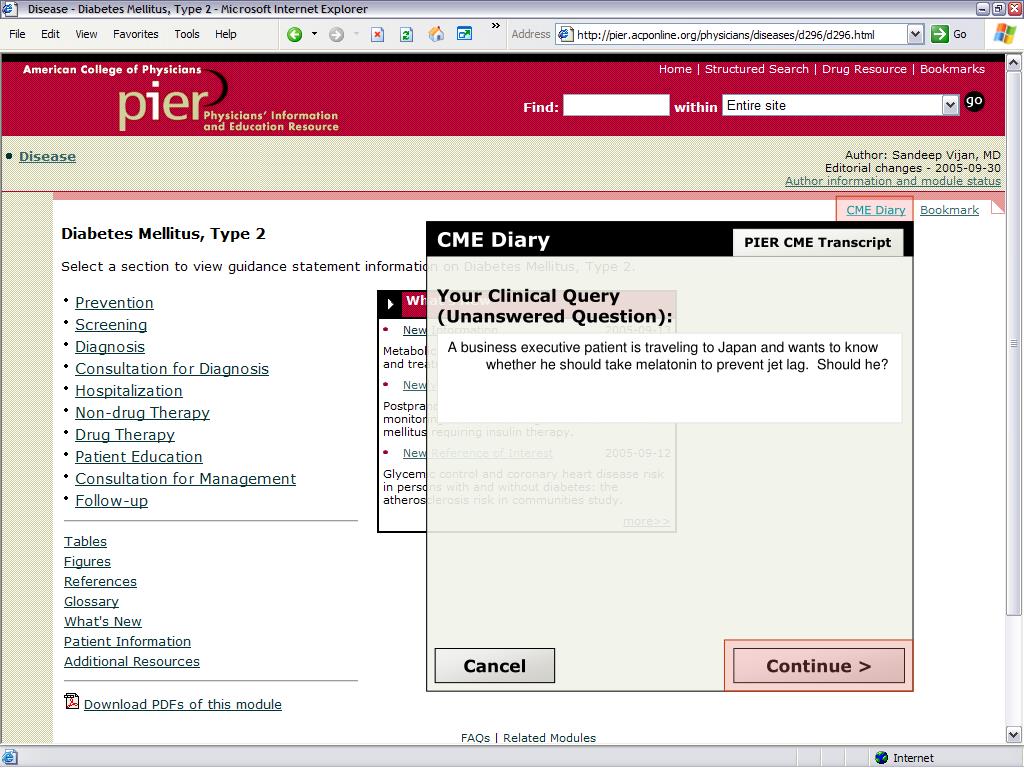Open Author information and module status
The height and width of the screenshot is (768, 1024).
pos(893,181)
